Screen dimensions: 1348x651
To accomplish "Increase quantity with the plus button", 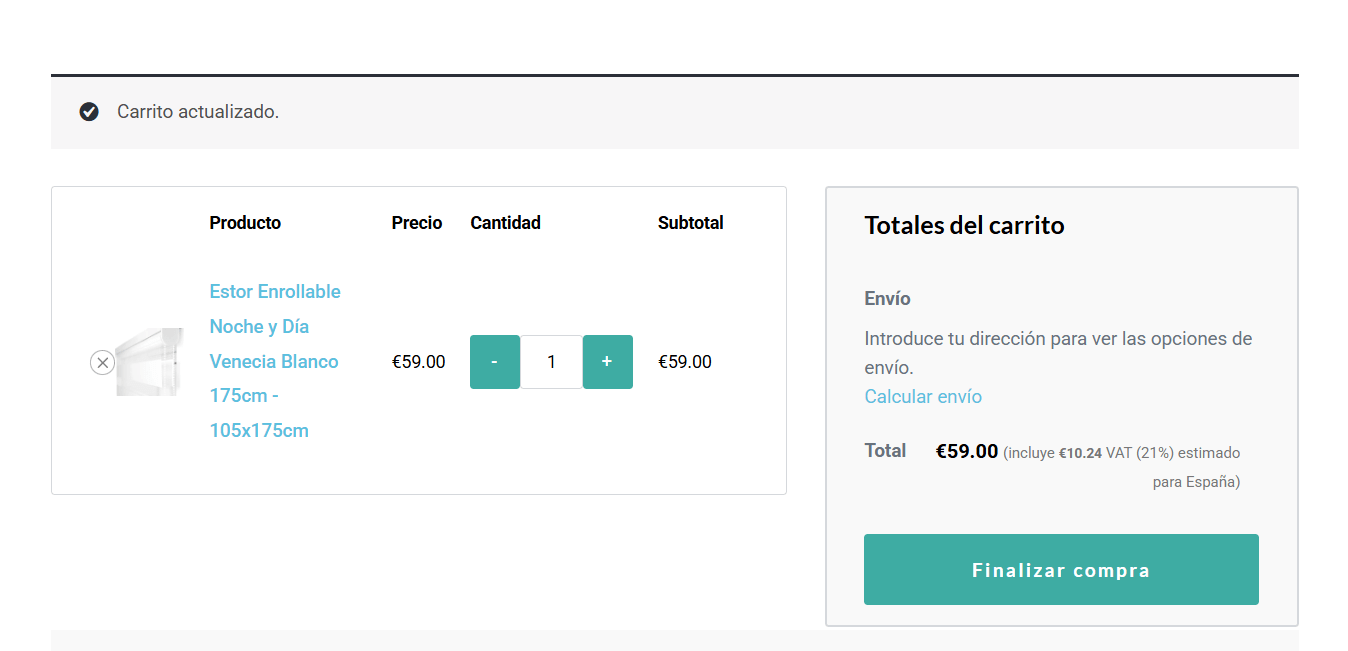I will tap(607, 362).
